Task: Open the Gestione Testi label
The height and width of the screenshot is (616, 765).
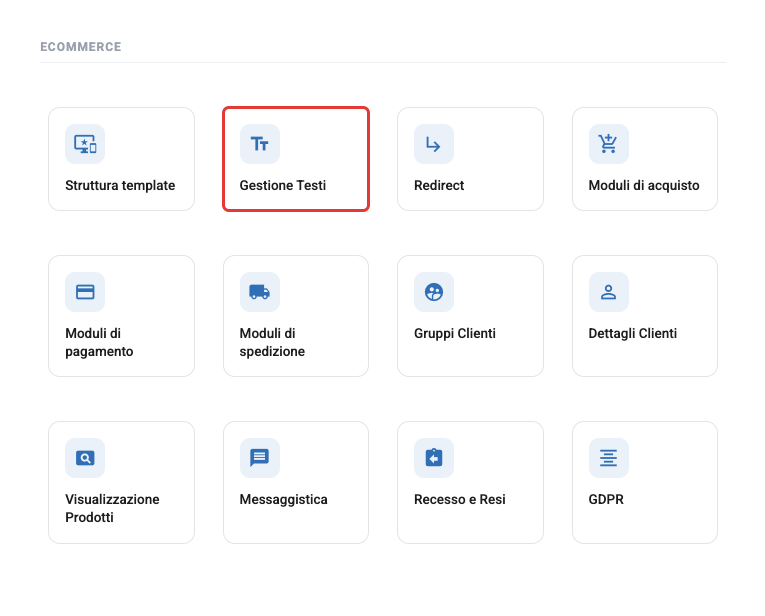Action: pos(282,185)
